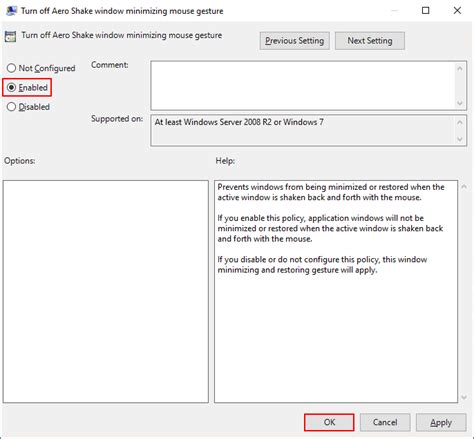Click the policy icon in the title bar

tap(11, 11)
